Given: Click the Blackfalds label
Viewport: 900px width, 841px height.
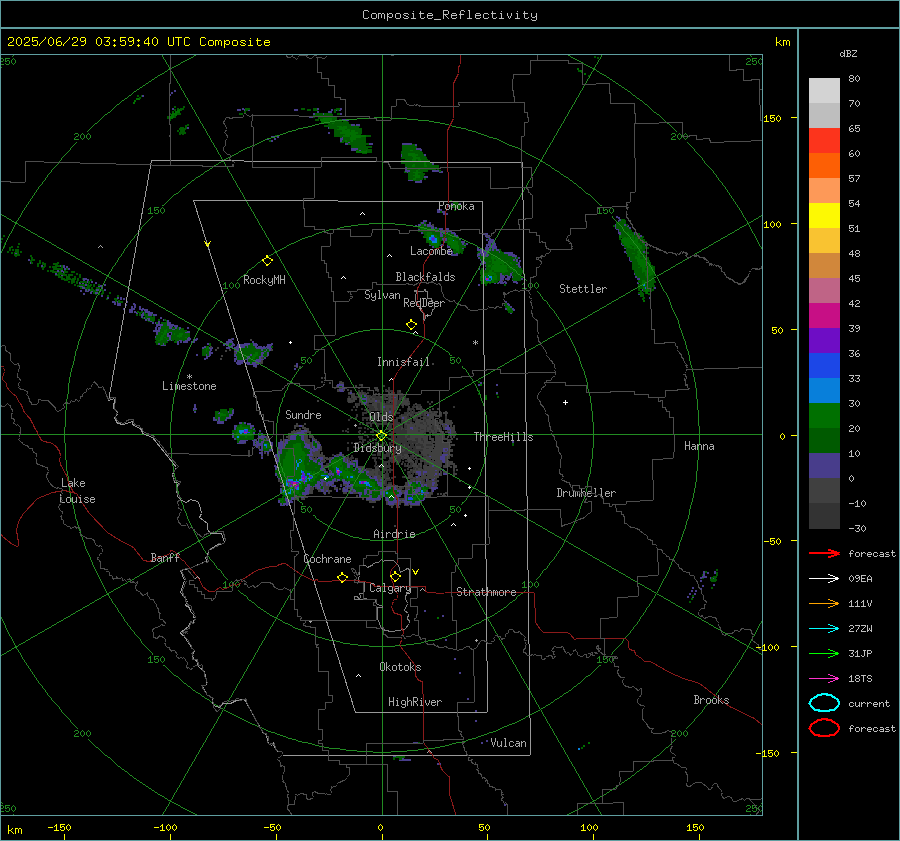Looking at the screenshot, I should tap(425, 277).
